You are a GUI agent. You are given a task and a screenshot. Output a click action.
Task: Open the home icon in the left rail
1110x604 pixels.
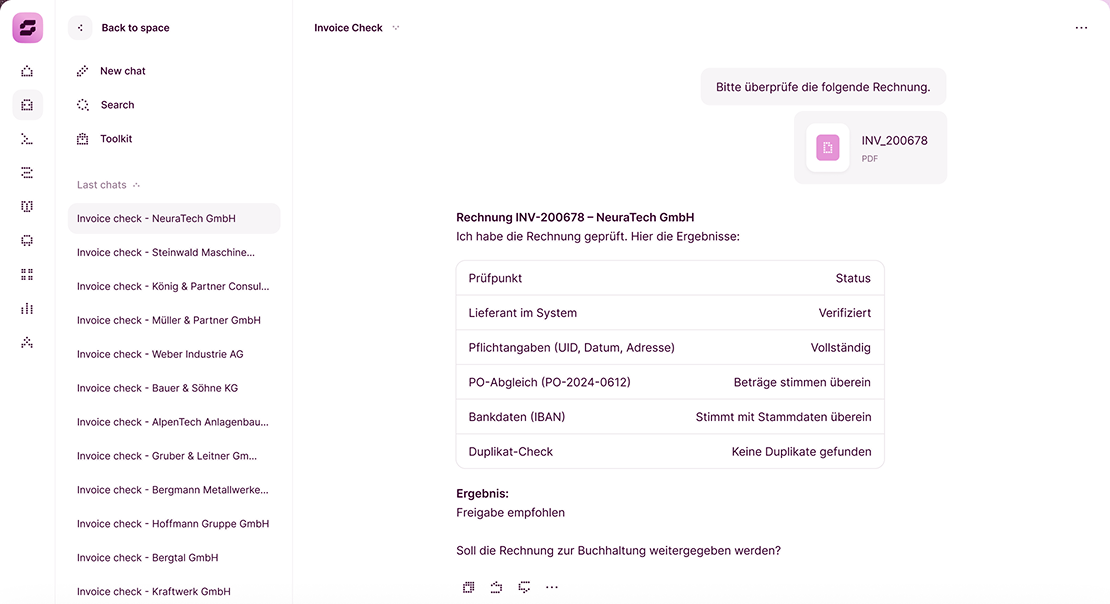(27, 71)
